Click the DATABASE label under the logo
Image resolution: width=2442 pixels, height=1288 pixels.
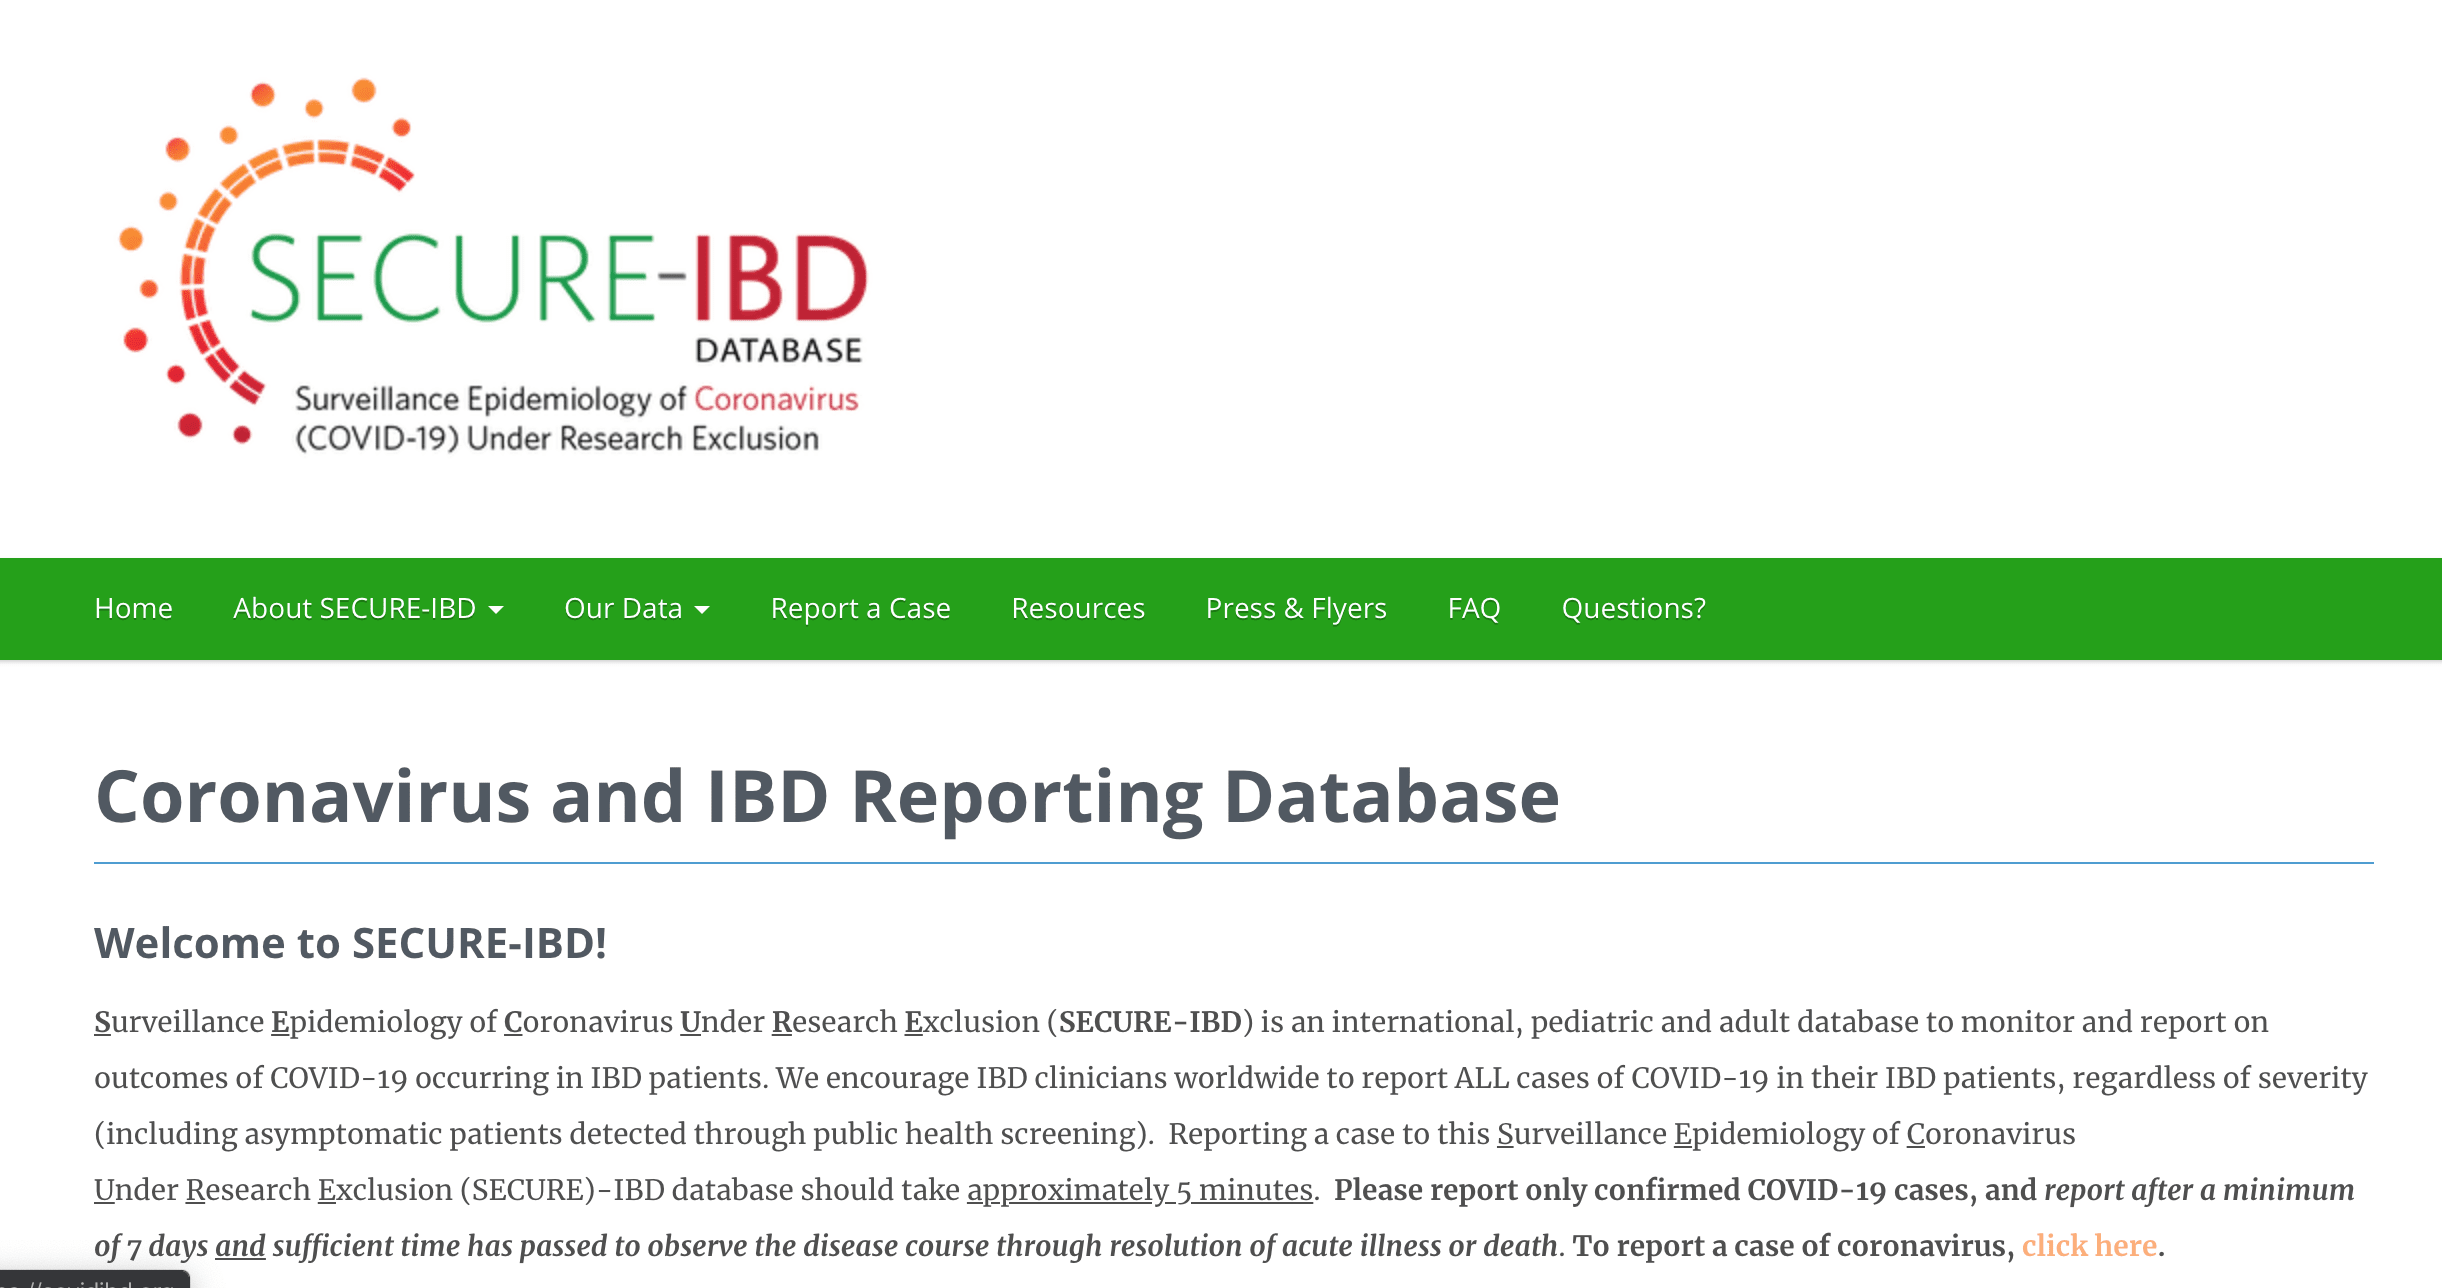pyautogui.click(x=778, y=350)
